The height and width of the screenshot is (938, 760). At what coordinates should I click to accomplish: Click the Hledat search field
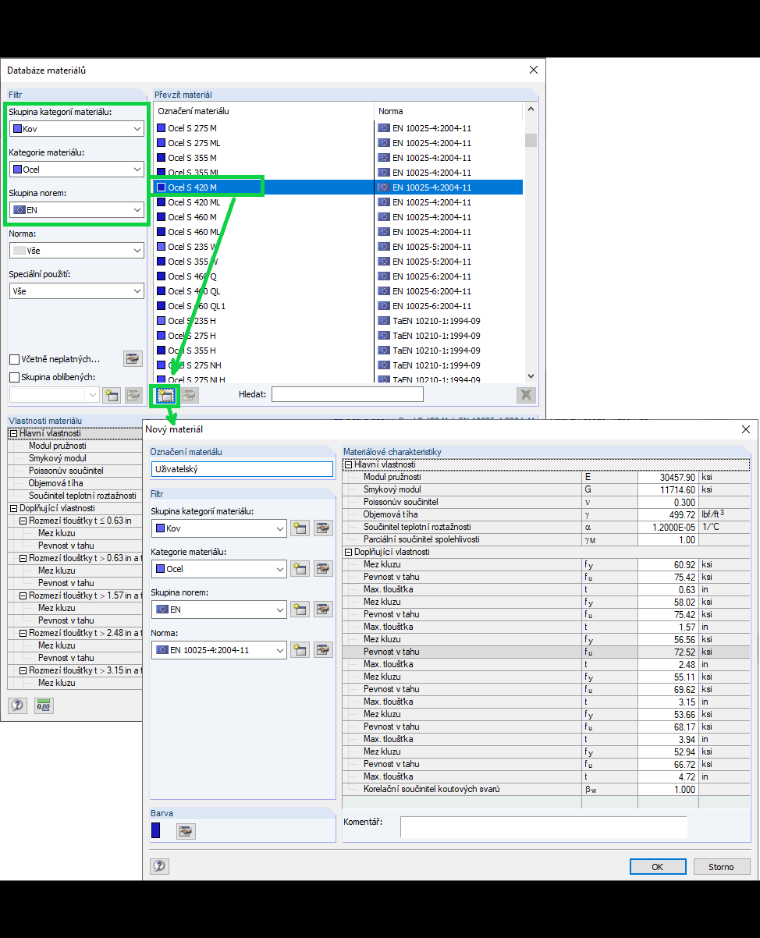tap(347, 394)
